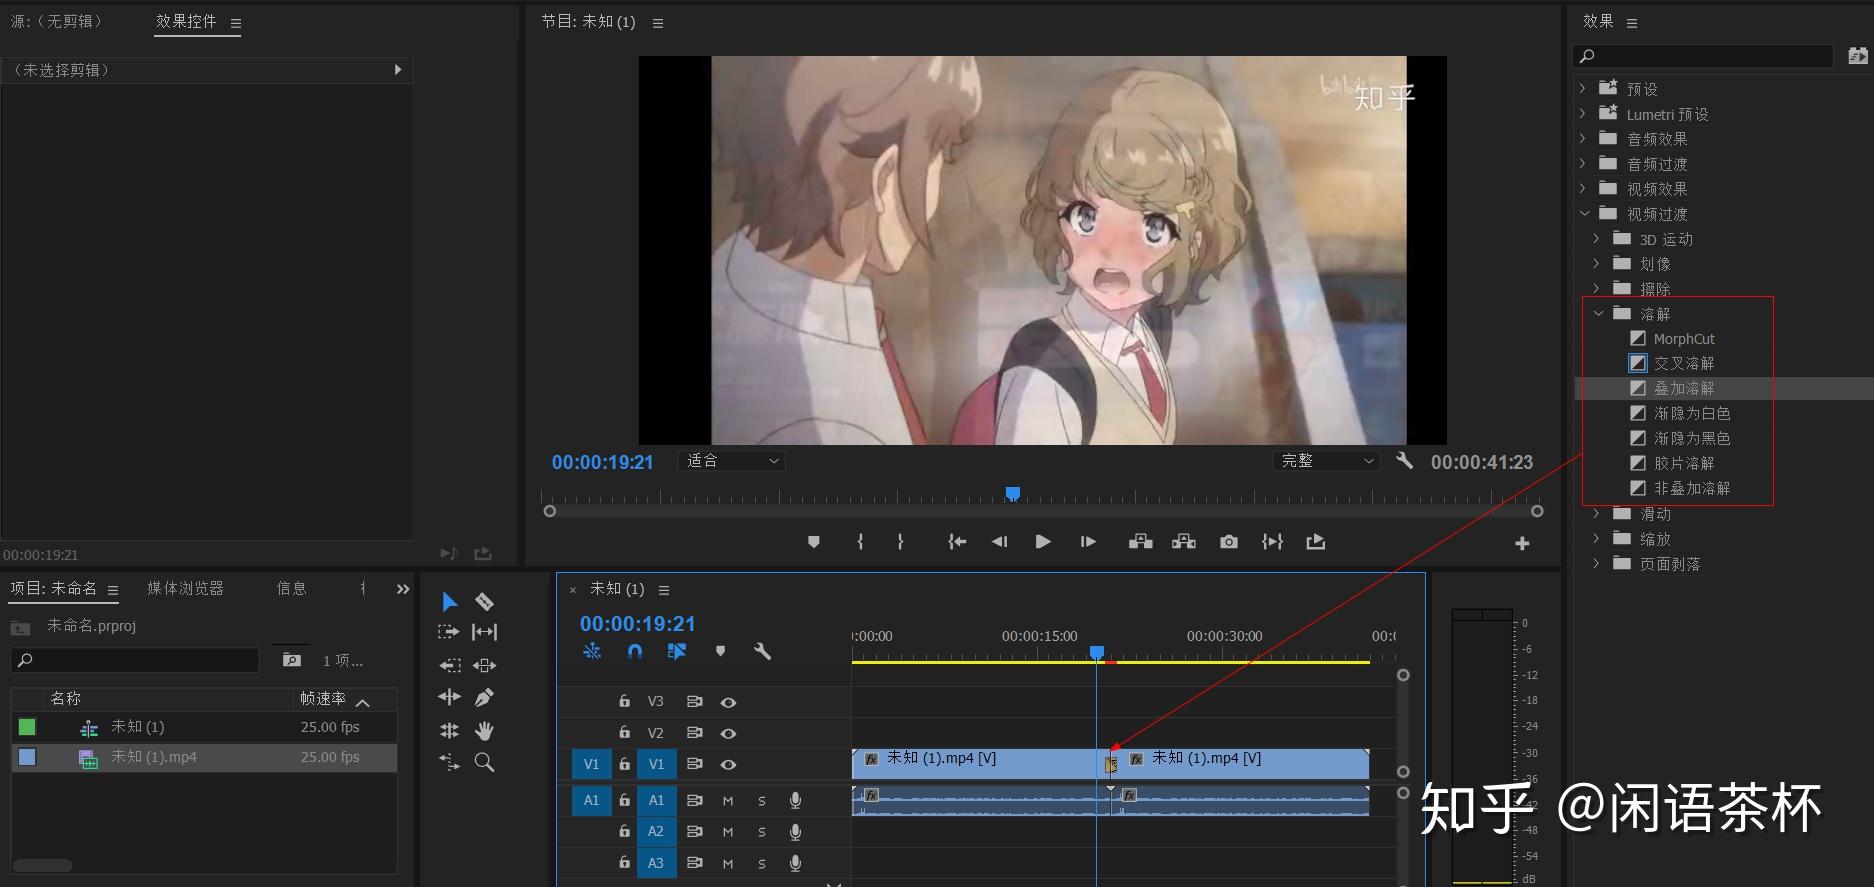Open the program monitor button editor plus
The image size is (1874, 887).
coord(1522,543)
